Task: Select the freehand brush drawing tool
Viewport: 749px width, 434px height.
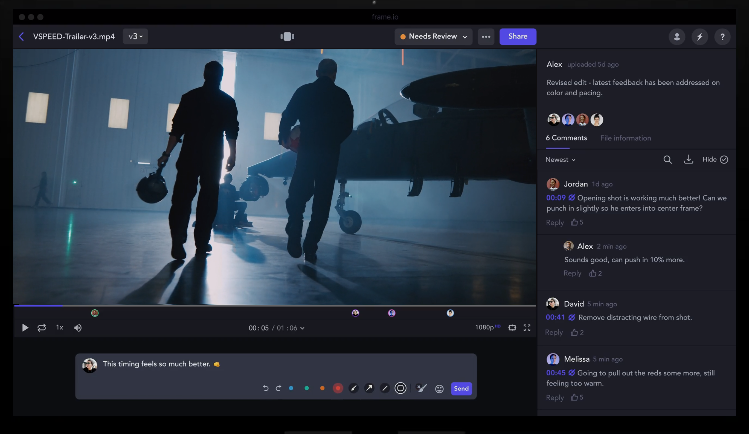Action: tap(353, 389)
